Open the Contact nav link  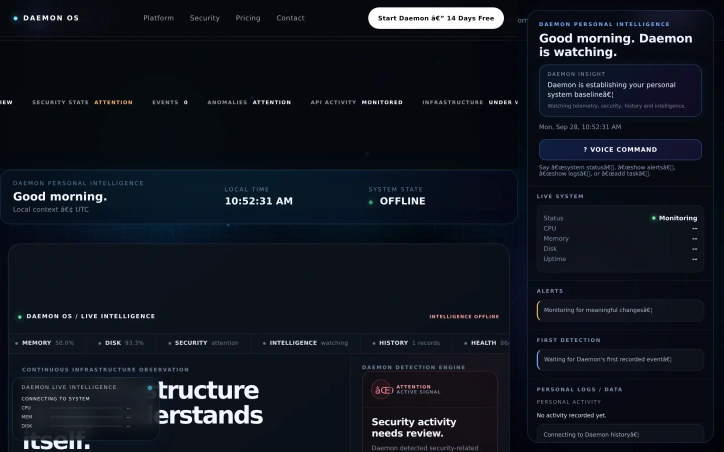click(290, 18)
